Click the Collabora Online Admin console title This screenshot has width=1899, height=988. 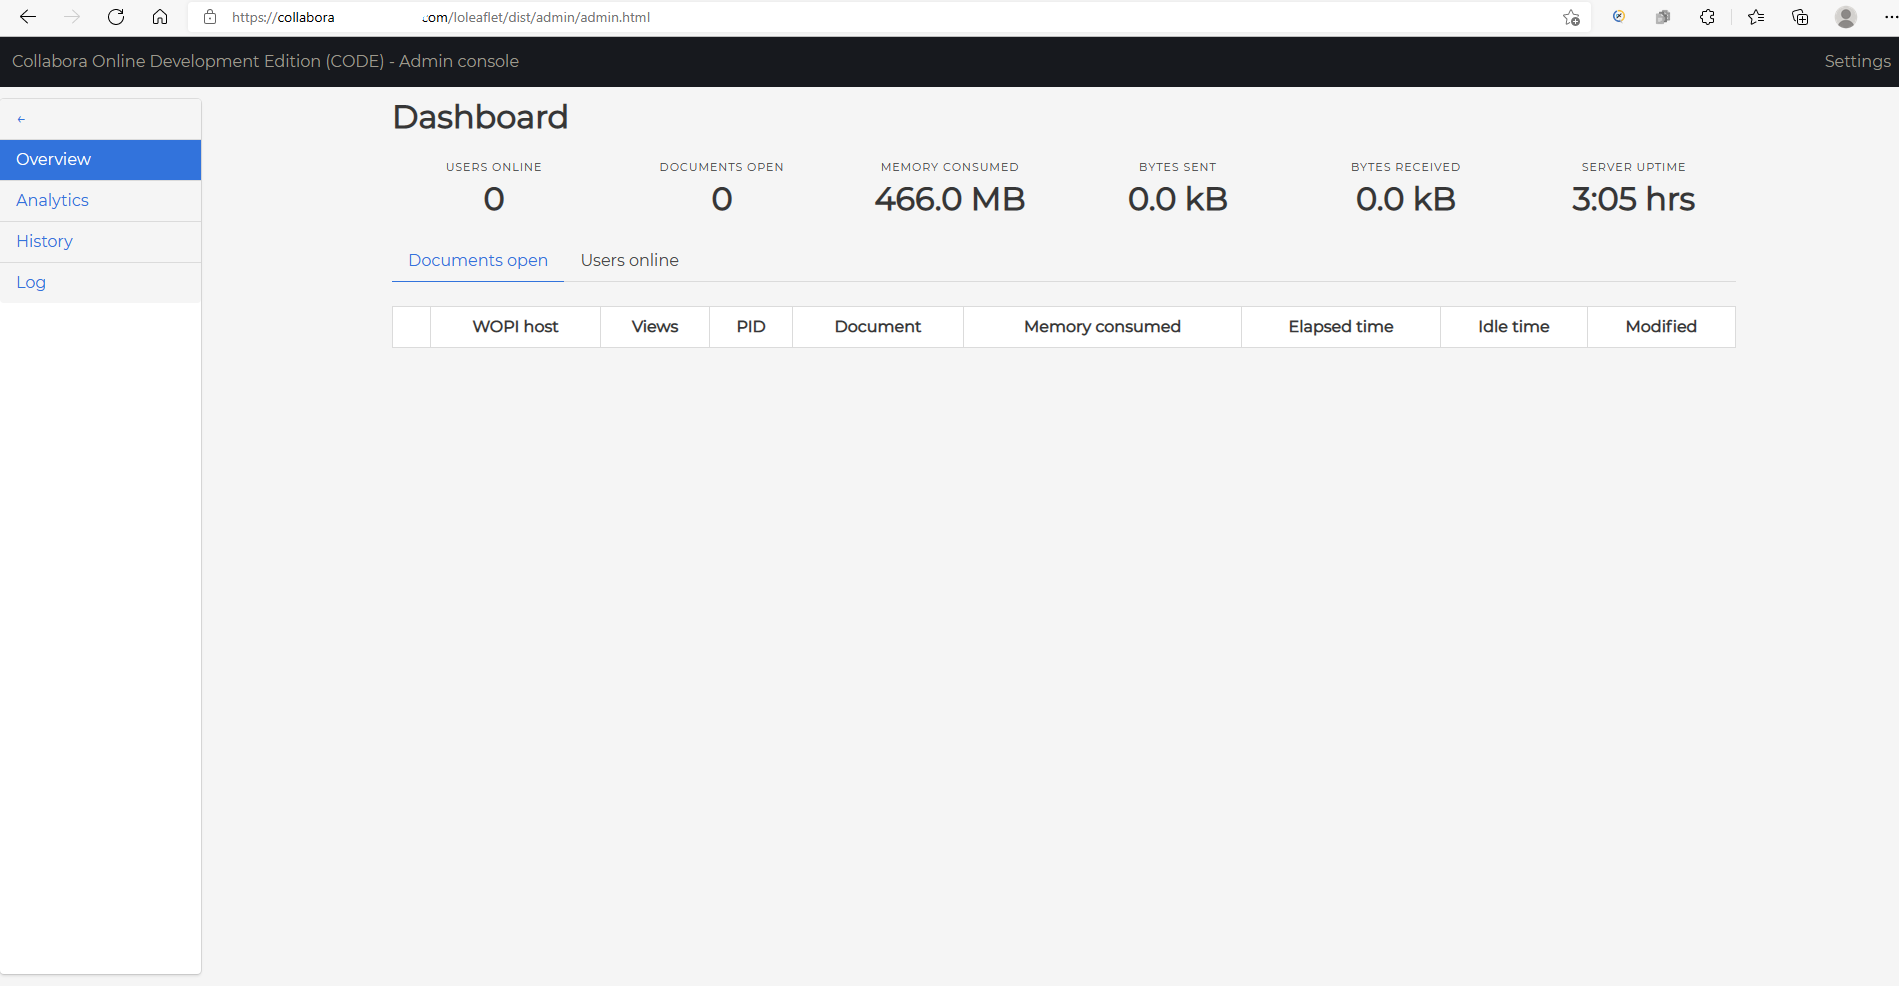pos(265,61)
